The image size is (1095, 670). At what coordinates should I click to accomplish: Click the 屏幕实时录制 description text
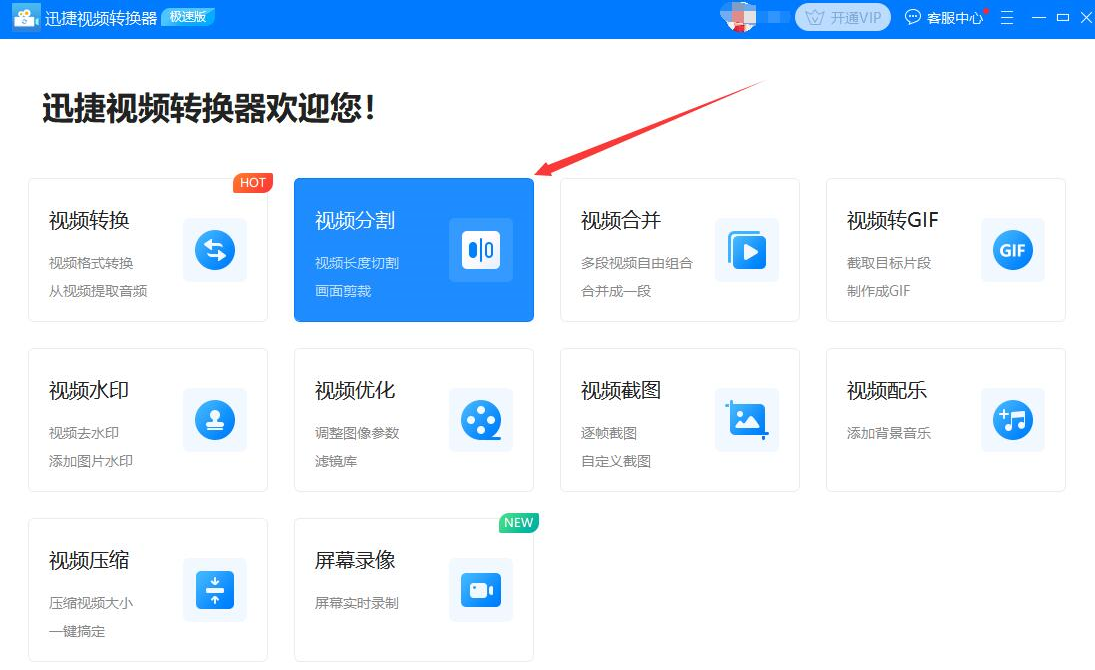pyautogui.click(x=357, y=602)
